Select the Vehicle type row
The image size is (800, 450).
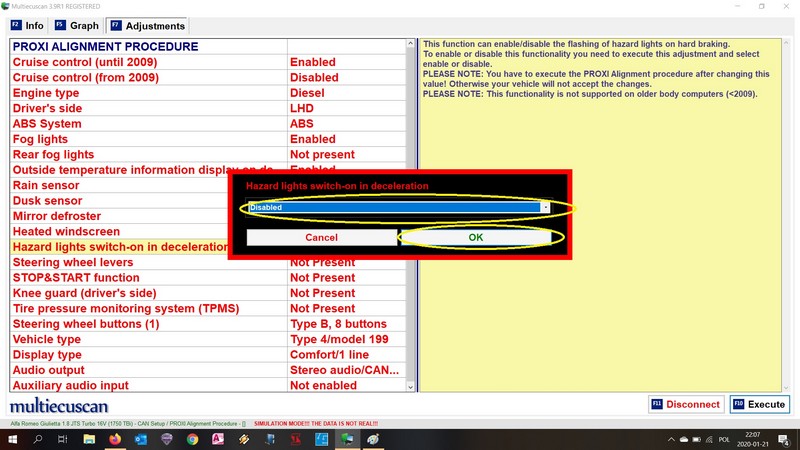tap(208, 339)
